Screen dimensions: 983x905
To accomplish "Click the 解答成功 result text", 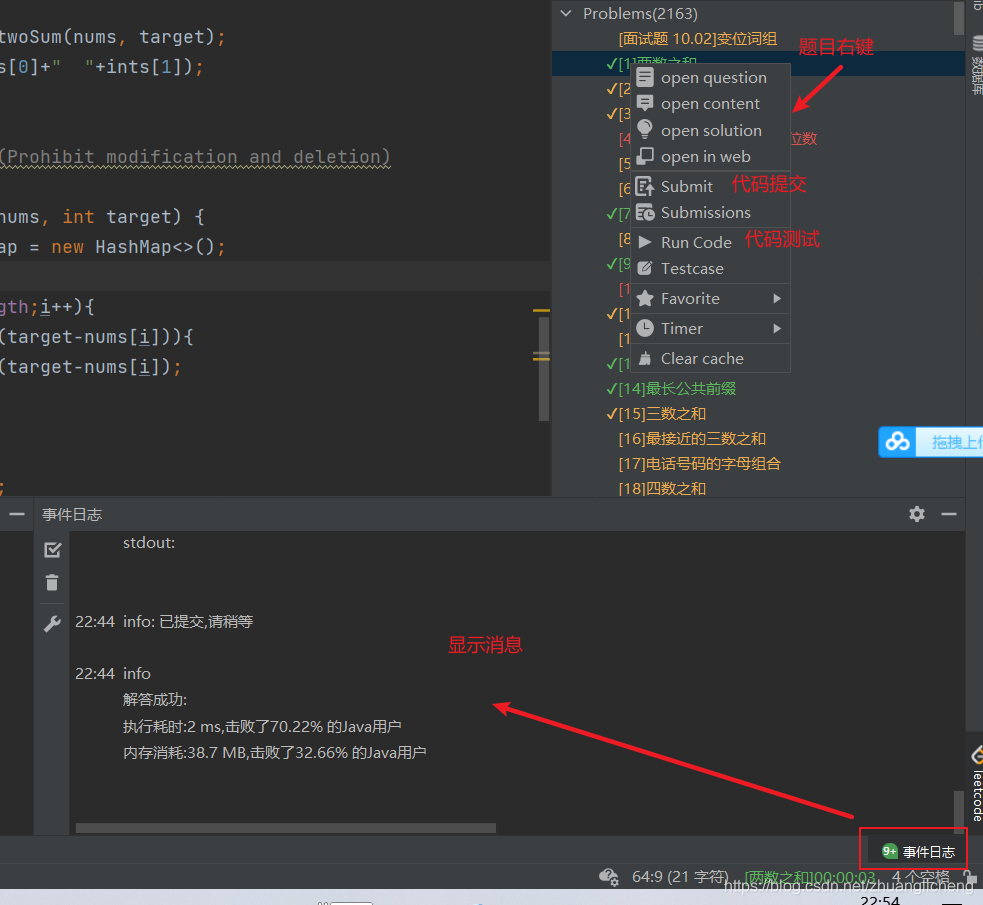I will [155, 699].
